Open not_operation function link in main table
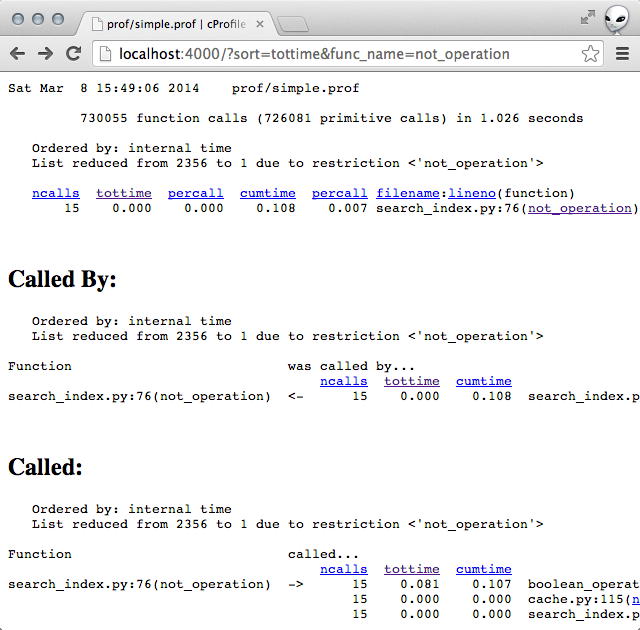The image size is (640, 630). coord(580,209)
